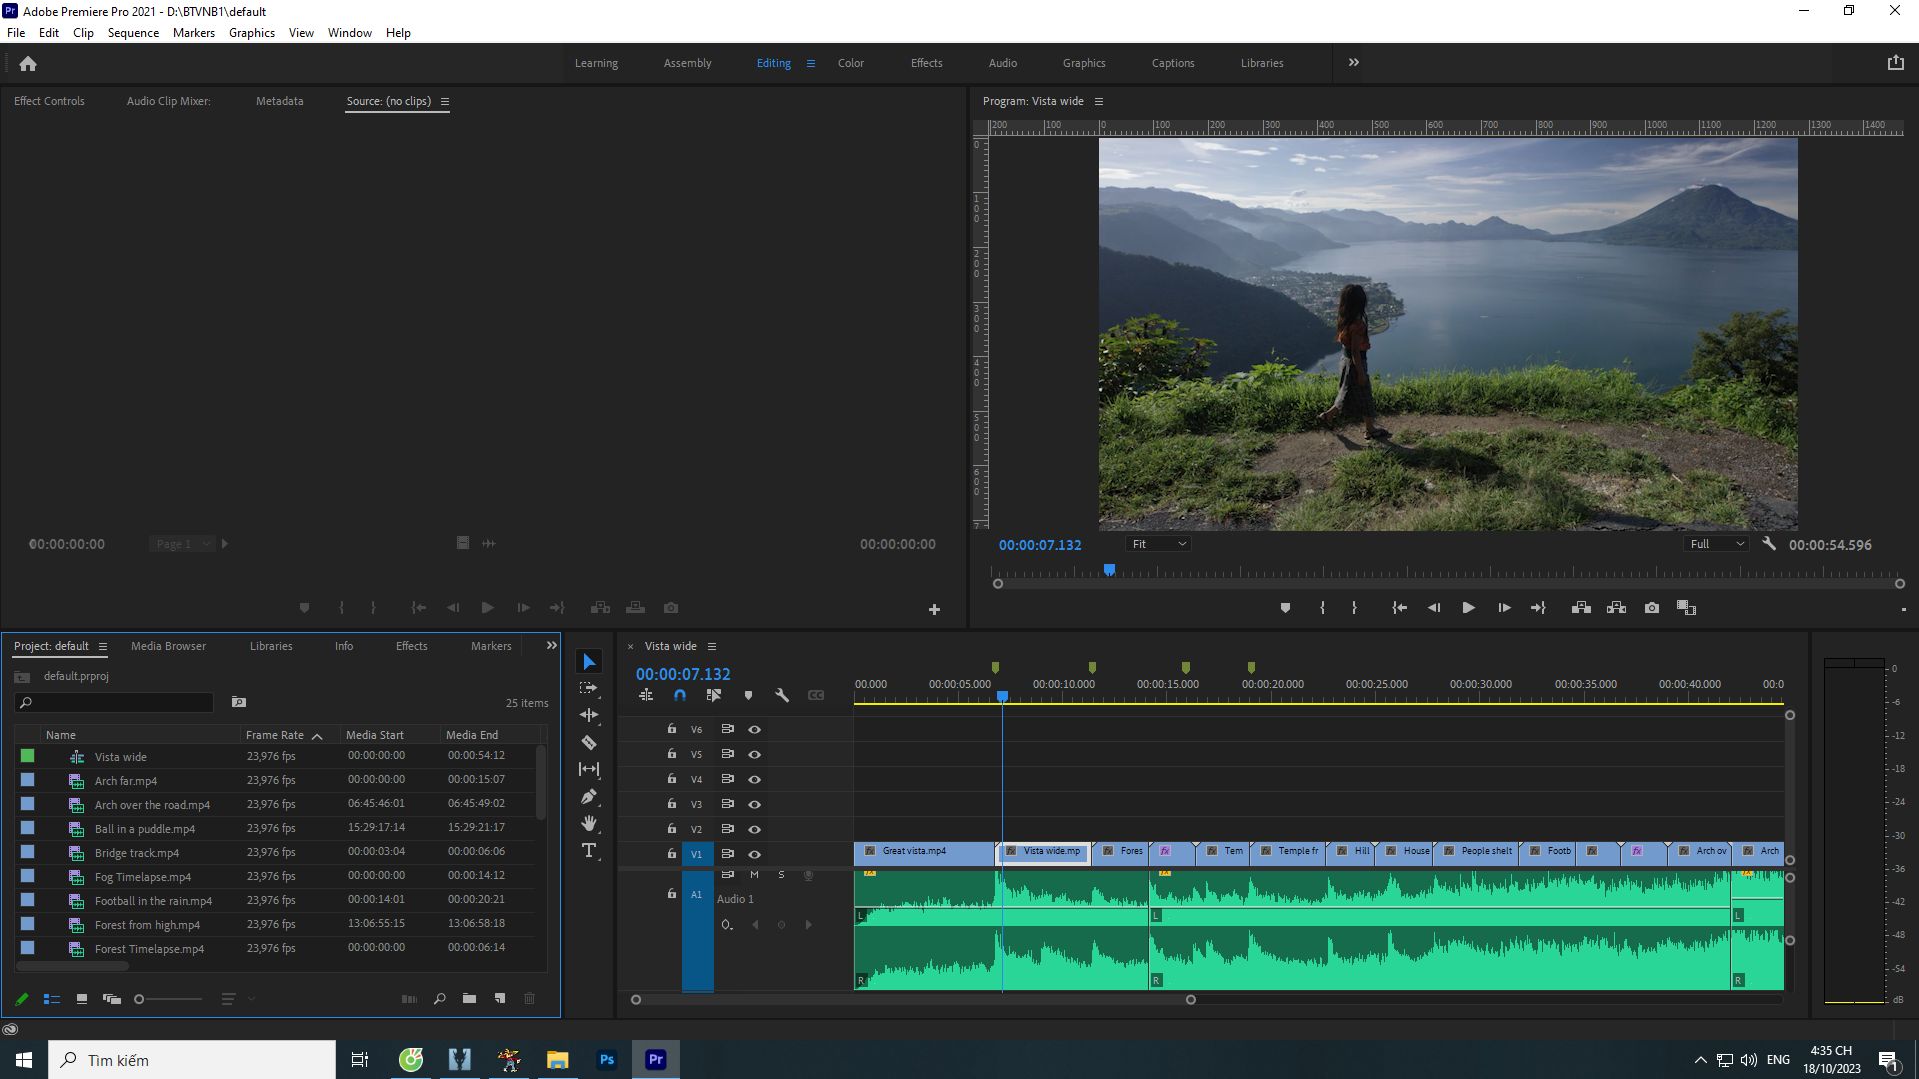Select the Razor tool
Screen dimensions: 1919x1079
(589, 742)
